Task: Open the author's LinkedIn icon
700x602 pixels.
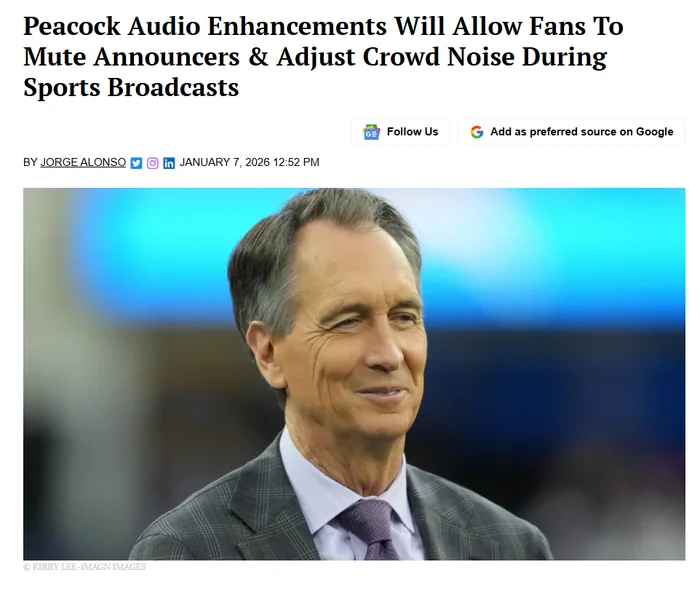Action: [x=169, y=163]
